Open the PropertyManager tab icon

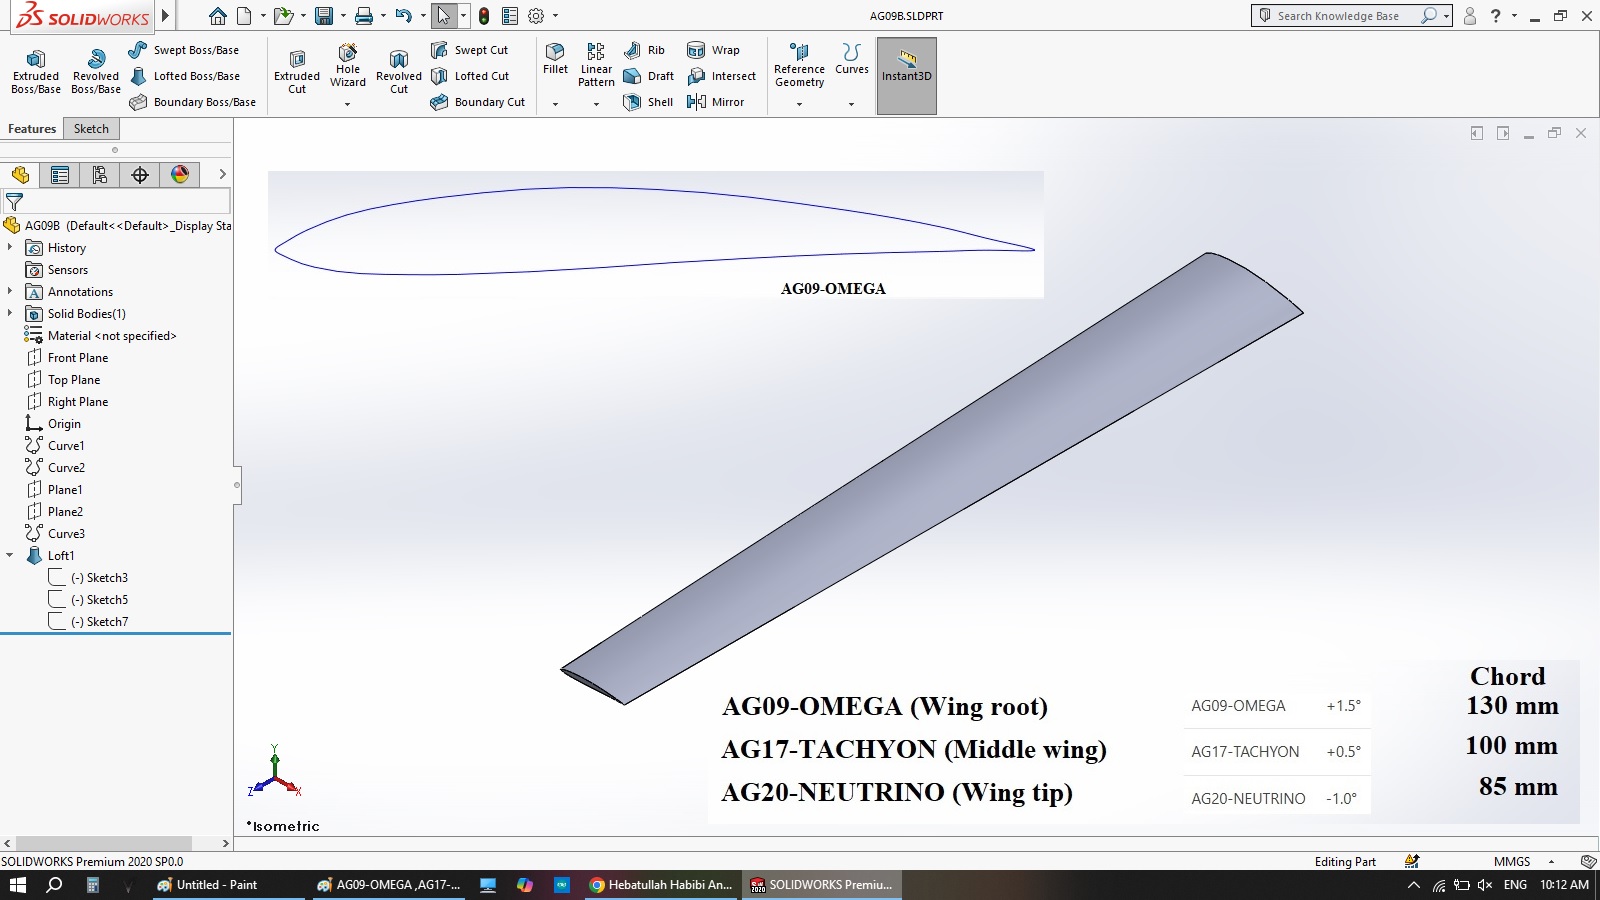click(60, 175)
